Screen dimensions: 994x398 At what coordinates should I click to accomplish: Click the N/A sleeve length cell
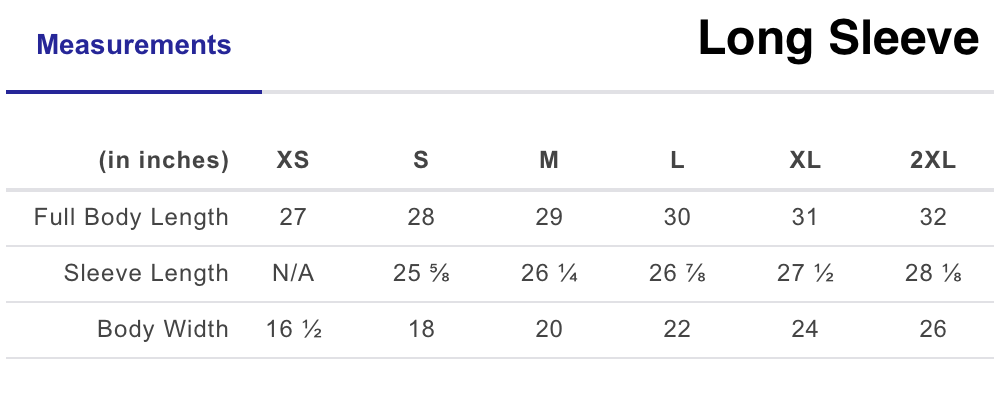[x=293, y=273]
